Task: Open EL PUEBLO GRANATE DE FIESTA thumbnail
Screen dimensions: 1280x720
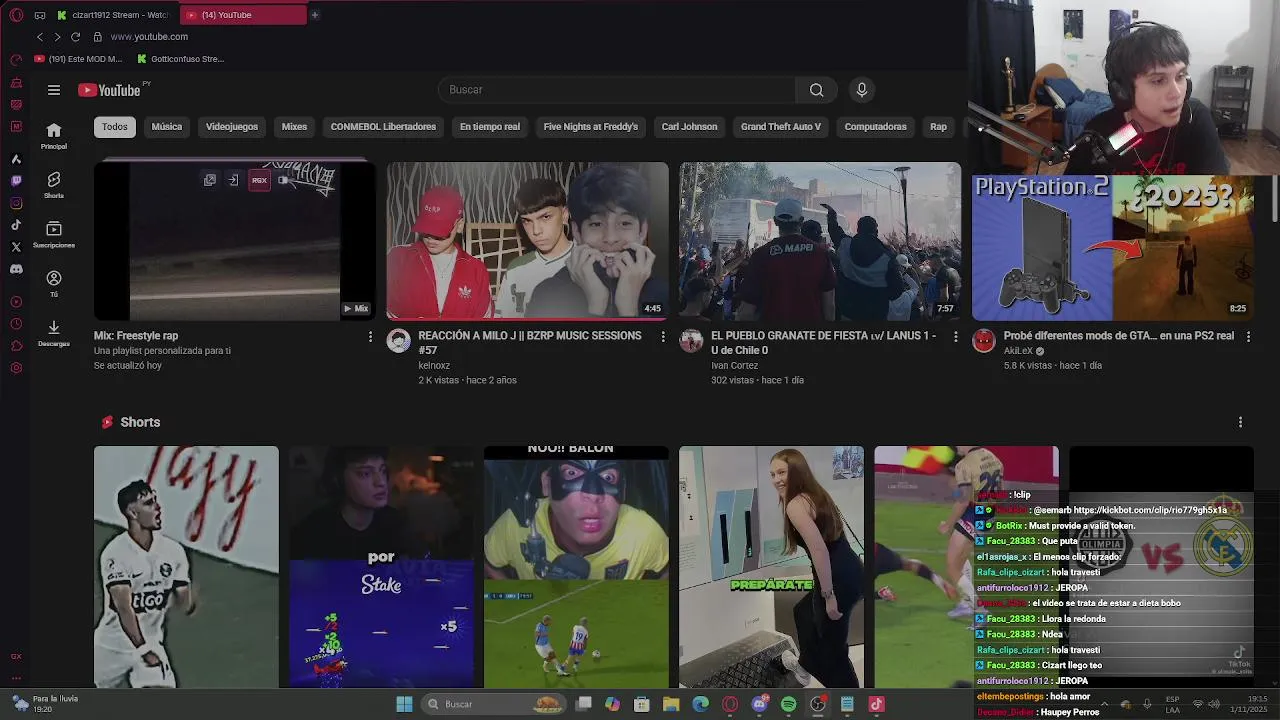Action: [x=820, y=241]
